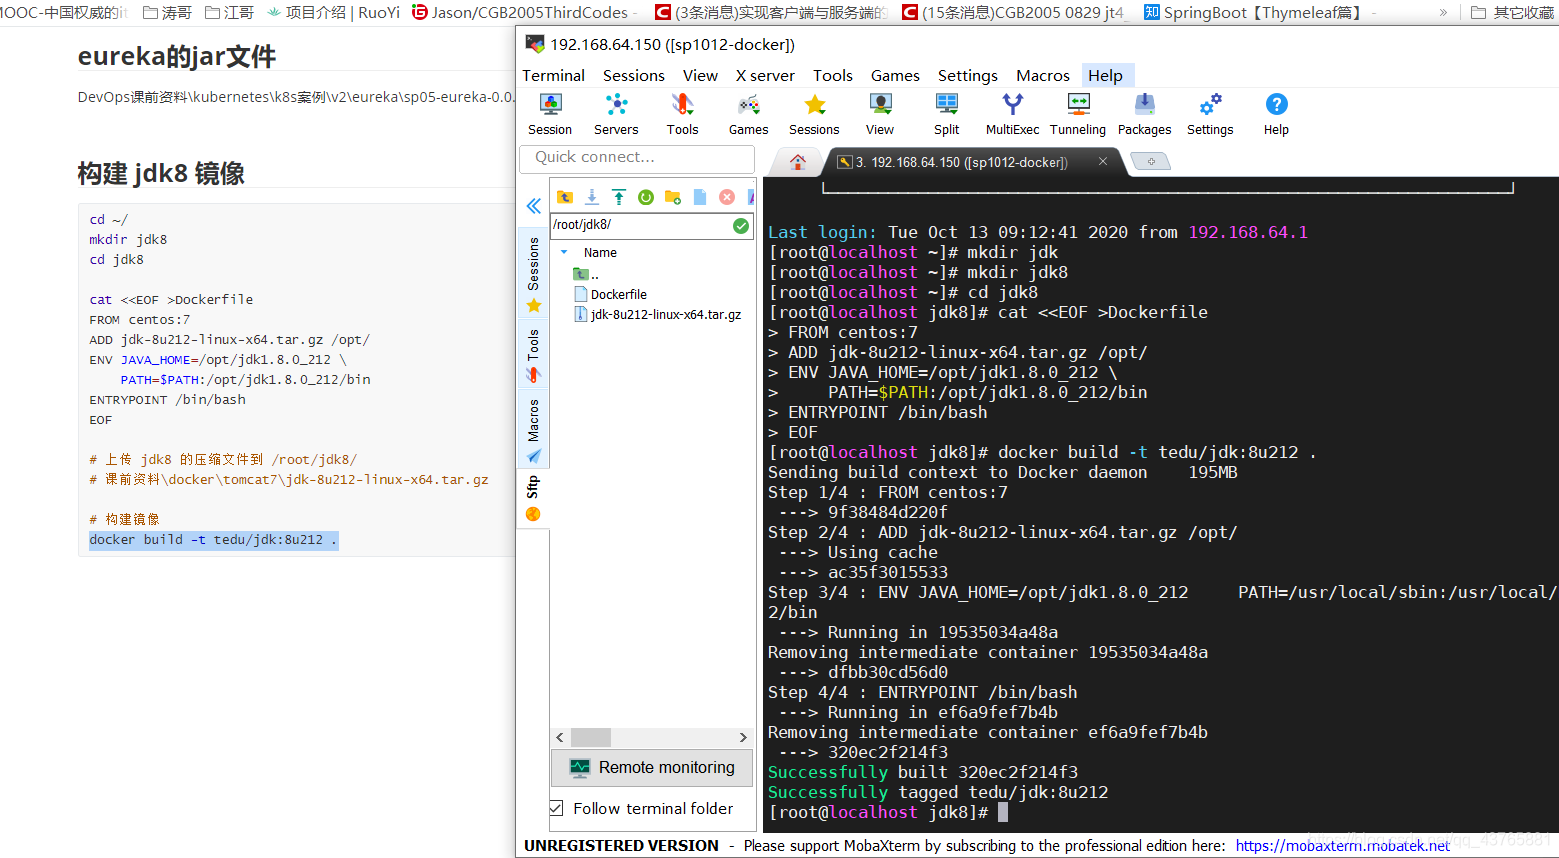This screenshot has width=1559, height=858.
Task: Refresh the SFTP folder listing
Action: (646, 197)
